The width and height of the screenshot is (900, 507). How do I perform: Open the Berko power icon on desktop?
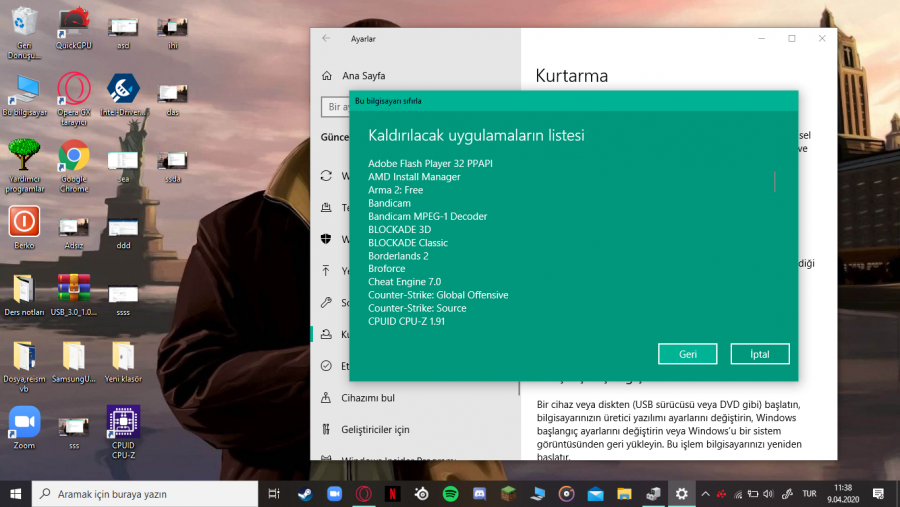(x=24, y=227)
